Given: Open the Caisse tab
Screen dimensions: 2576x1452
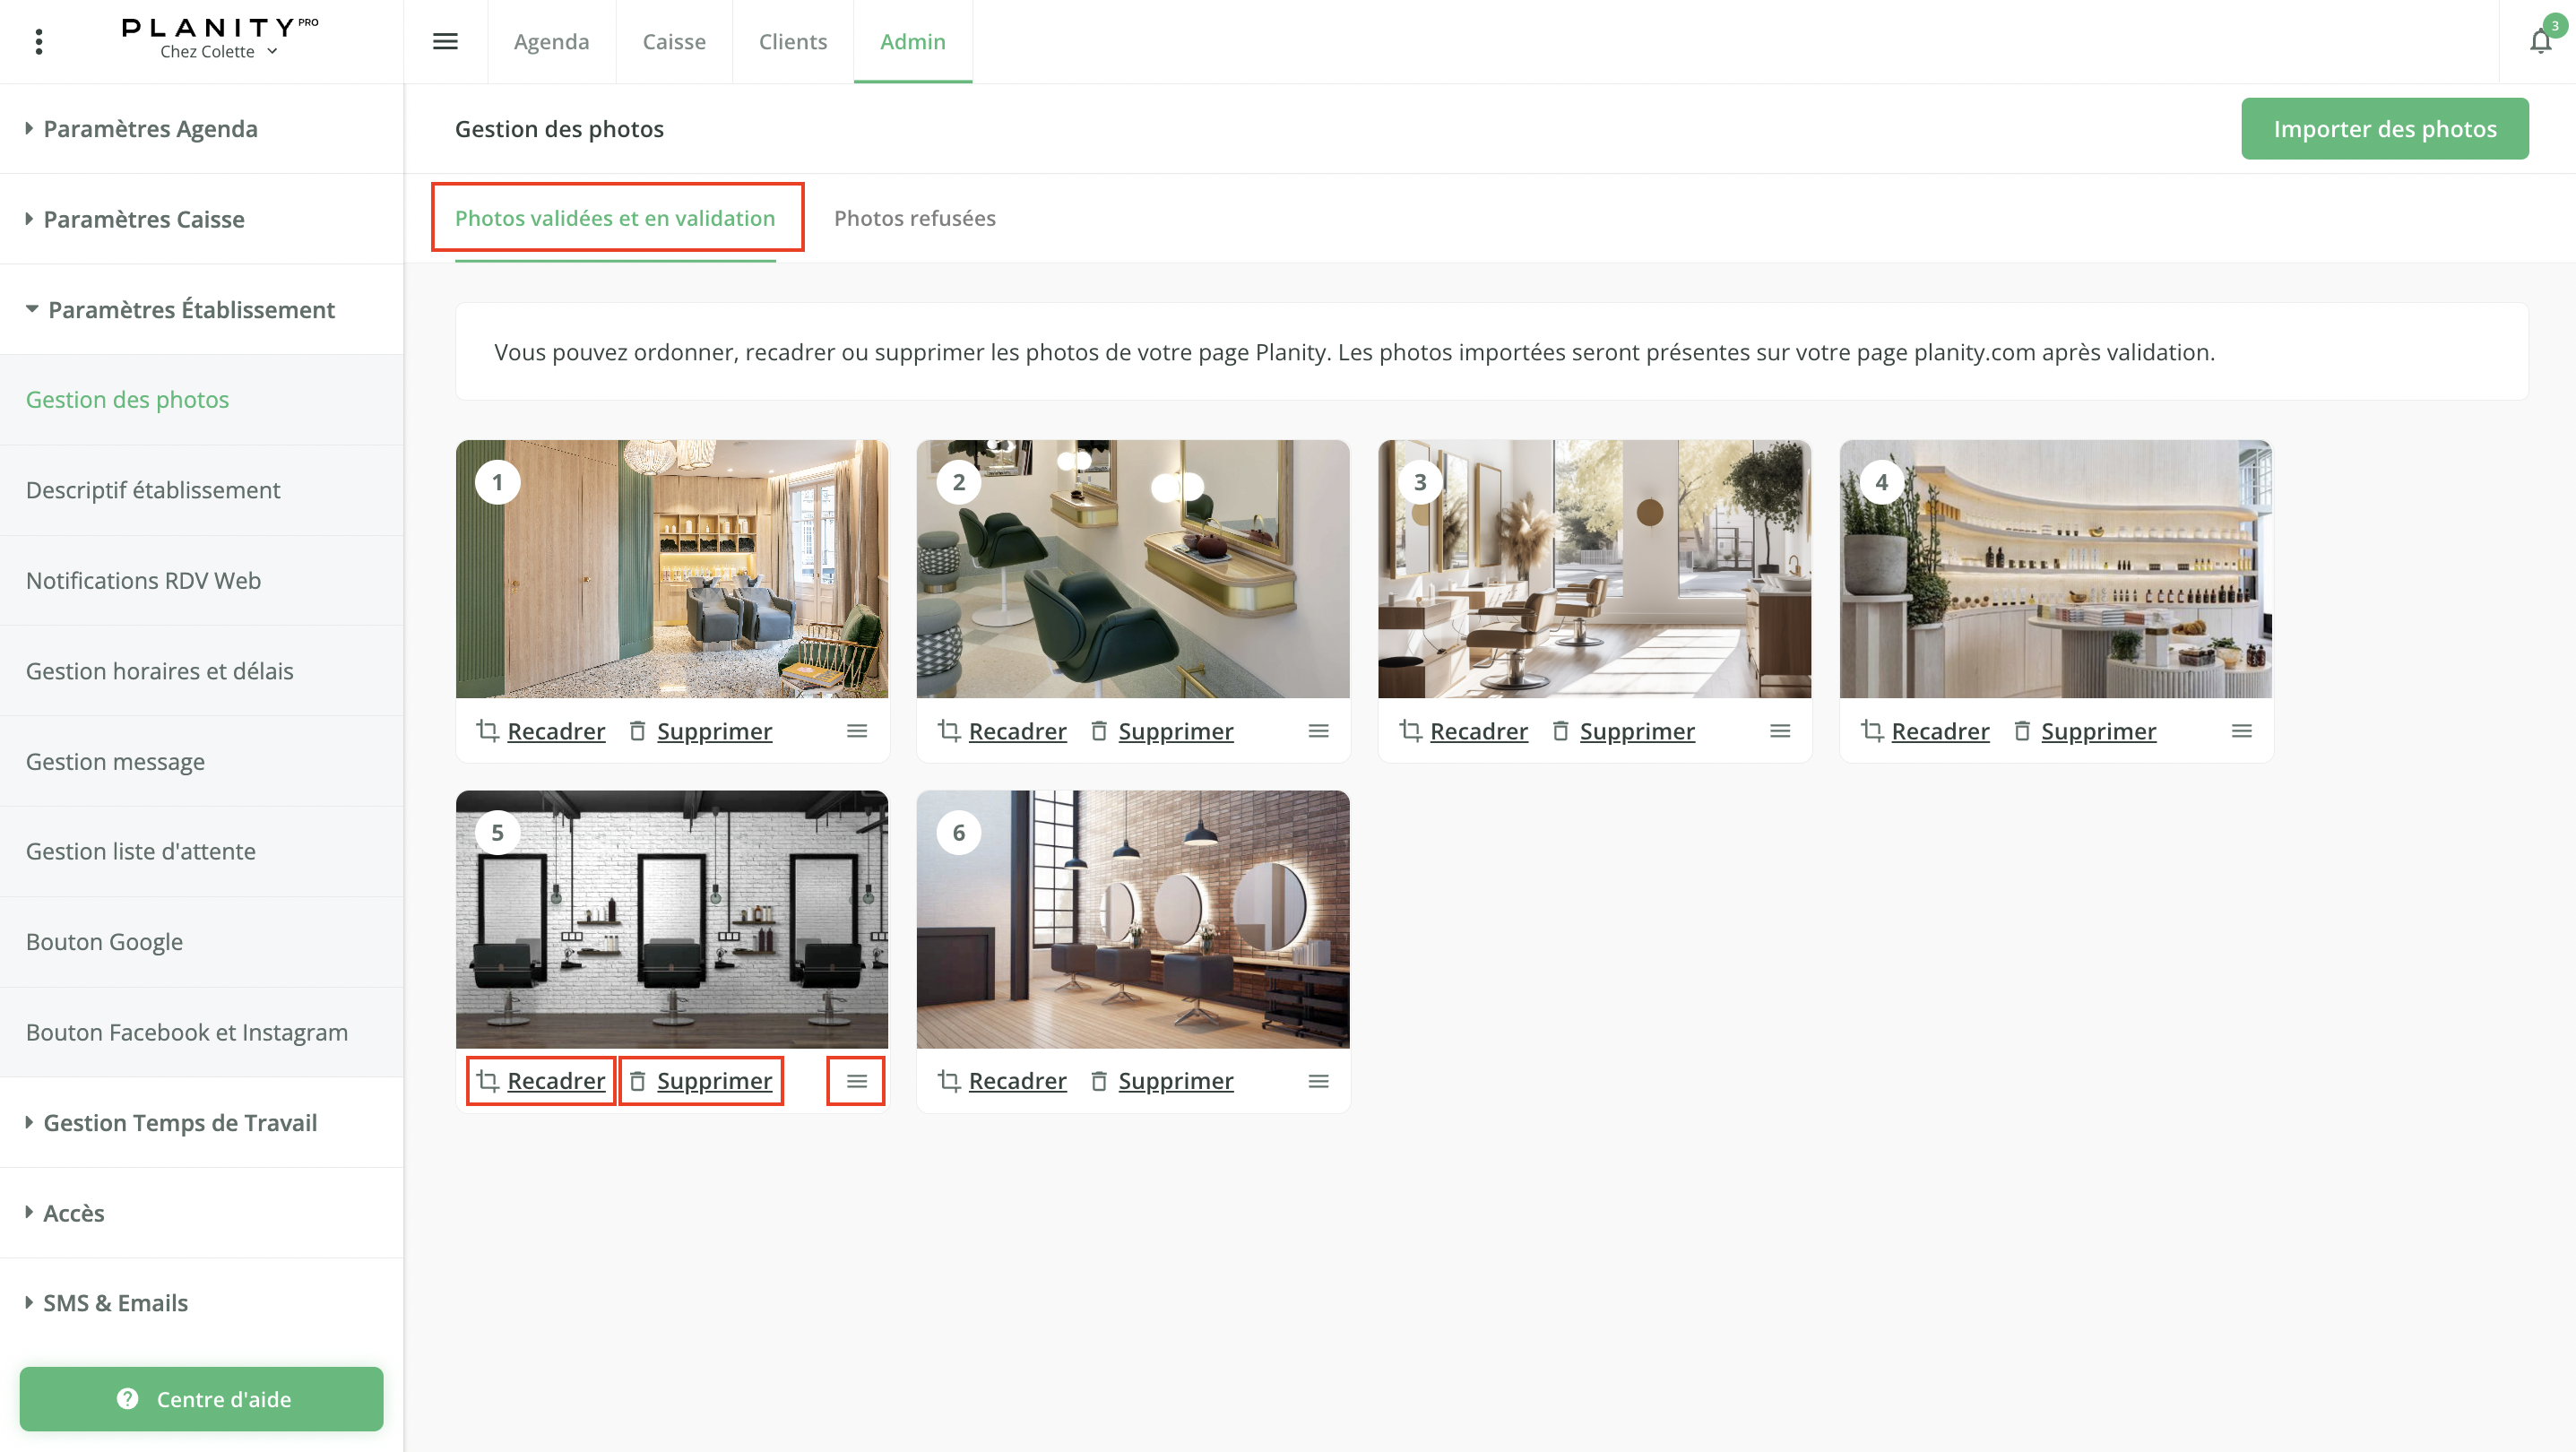Looking at the screenshot, I should (x=673, y=42).
